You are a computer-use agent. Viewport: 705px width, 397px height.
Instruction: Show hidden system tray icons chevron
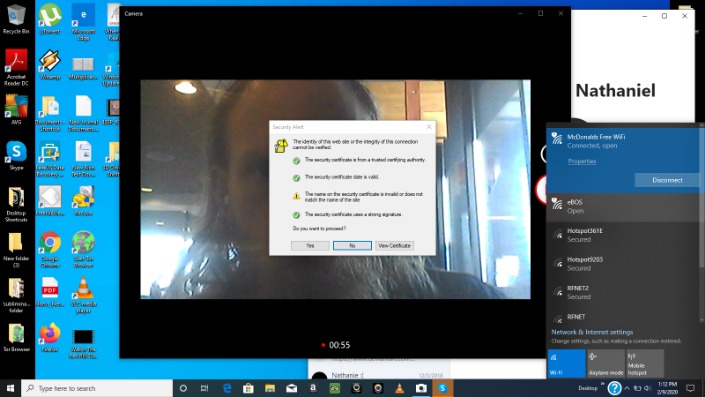[x=627, y=388]
